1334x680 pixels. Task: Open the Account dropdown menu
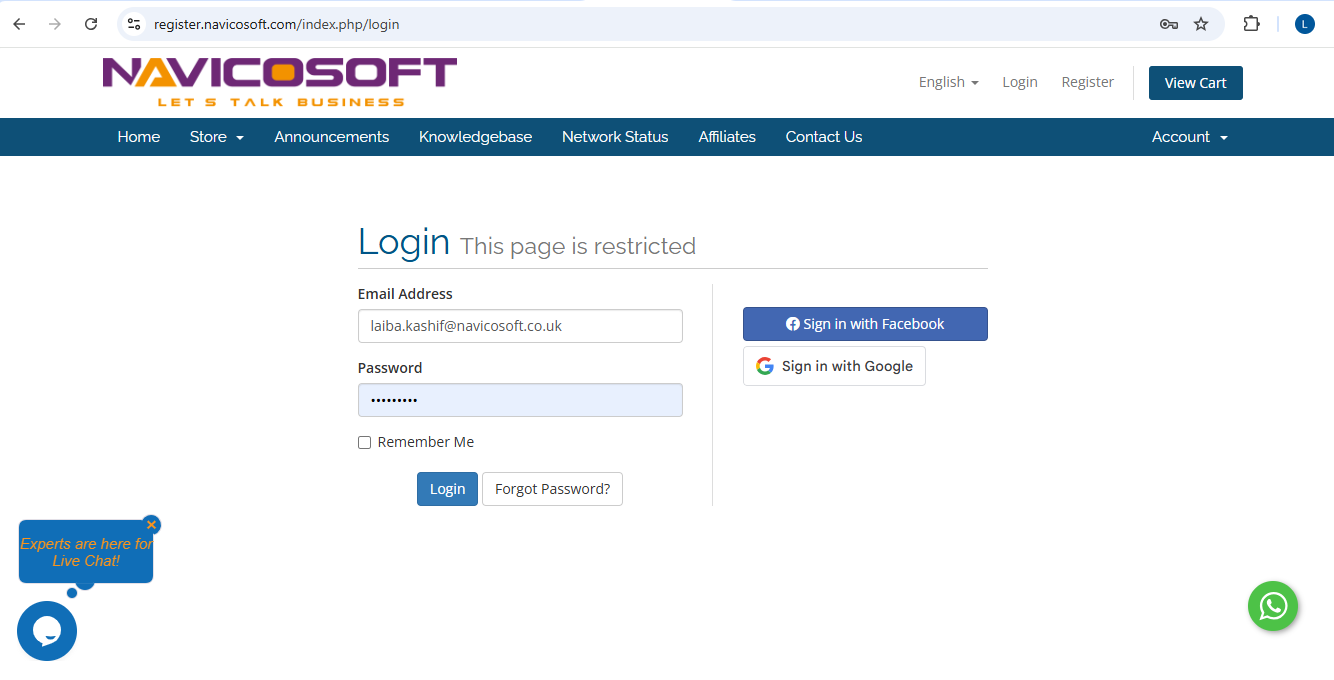tap(1189, 137)
